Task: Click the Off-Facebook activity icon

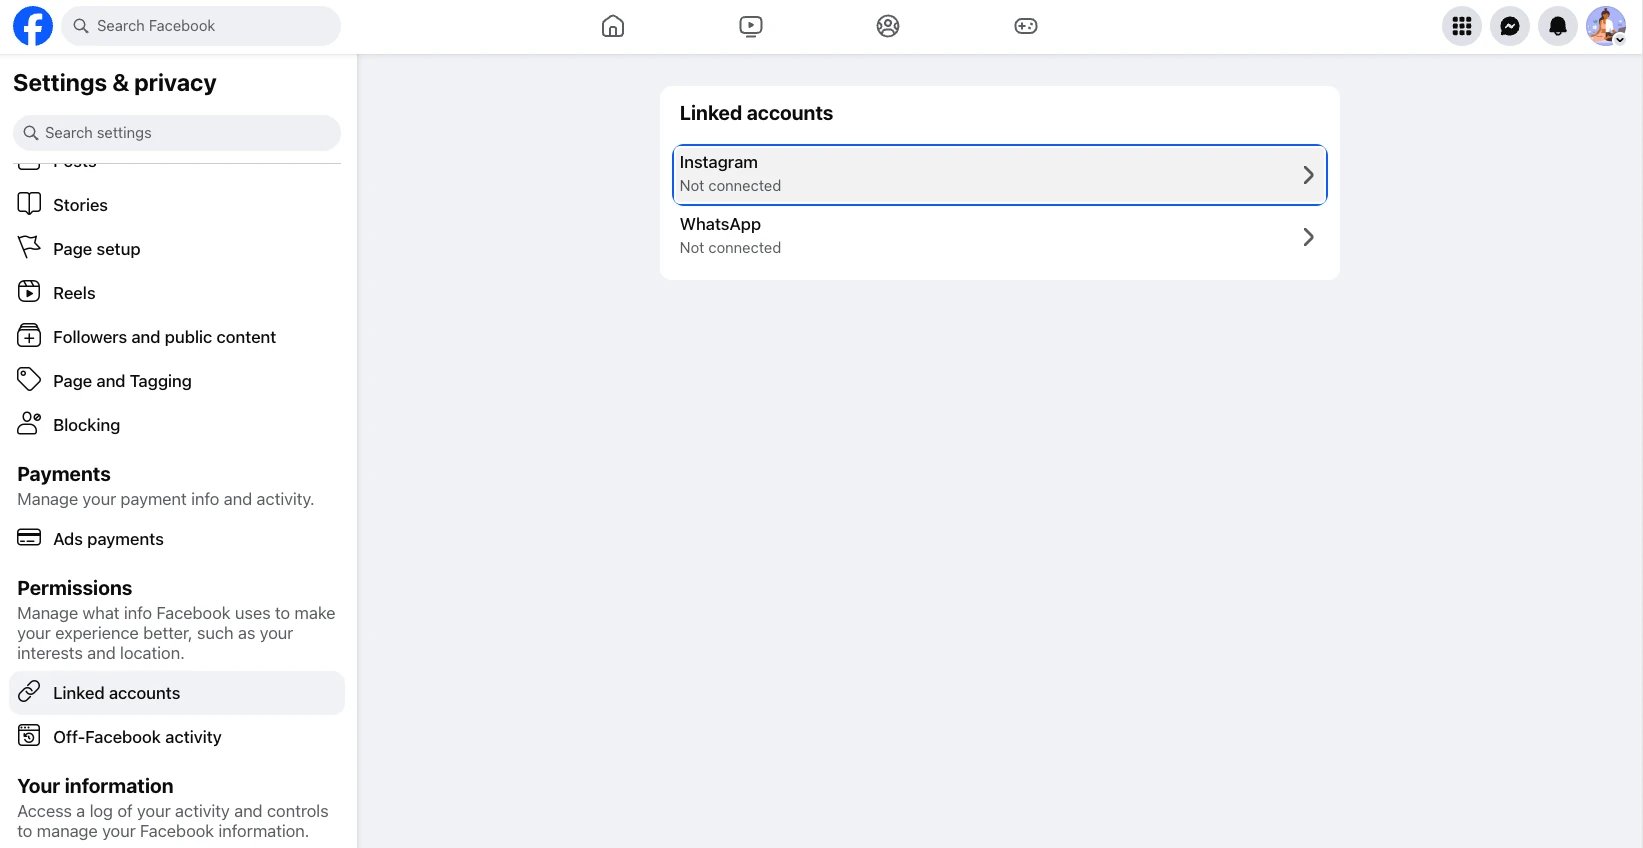Action: [x=29, y=736]
